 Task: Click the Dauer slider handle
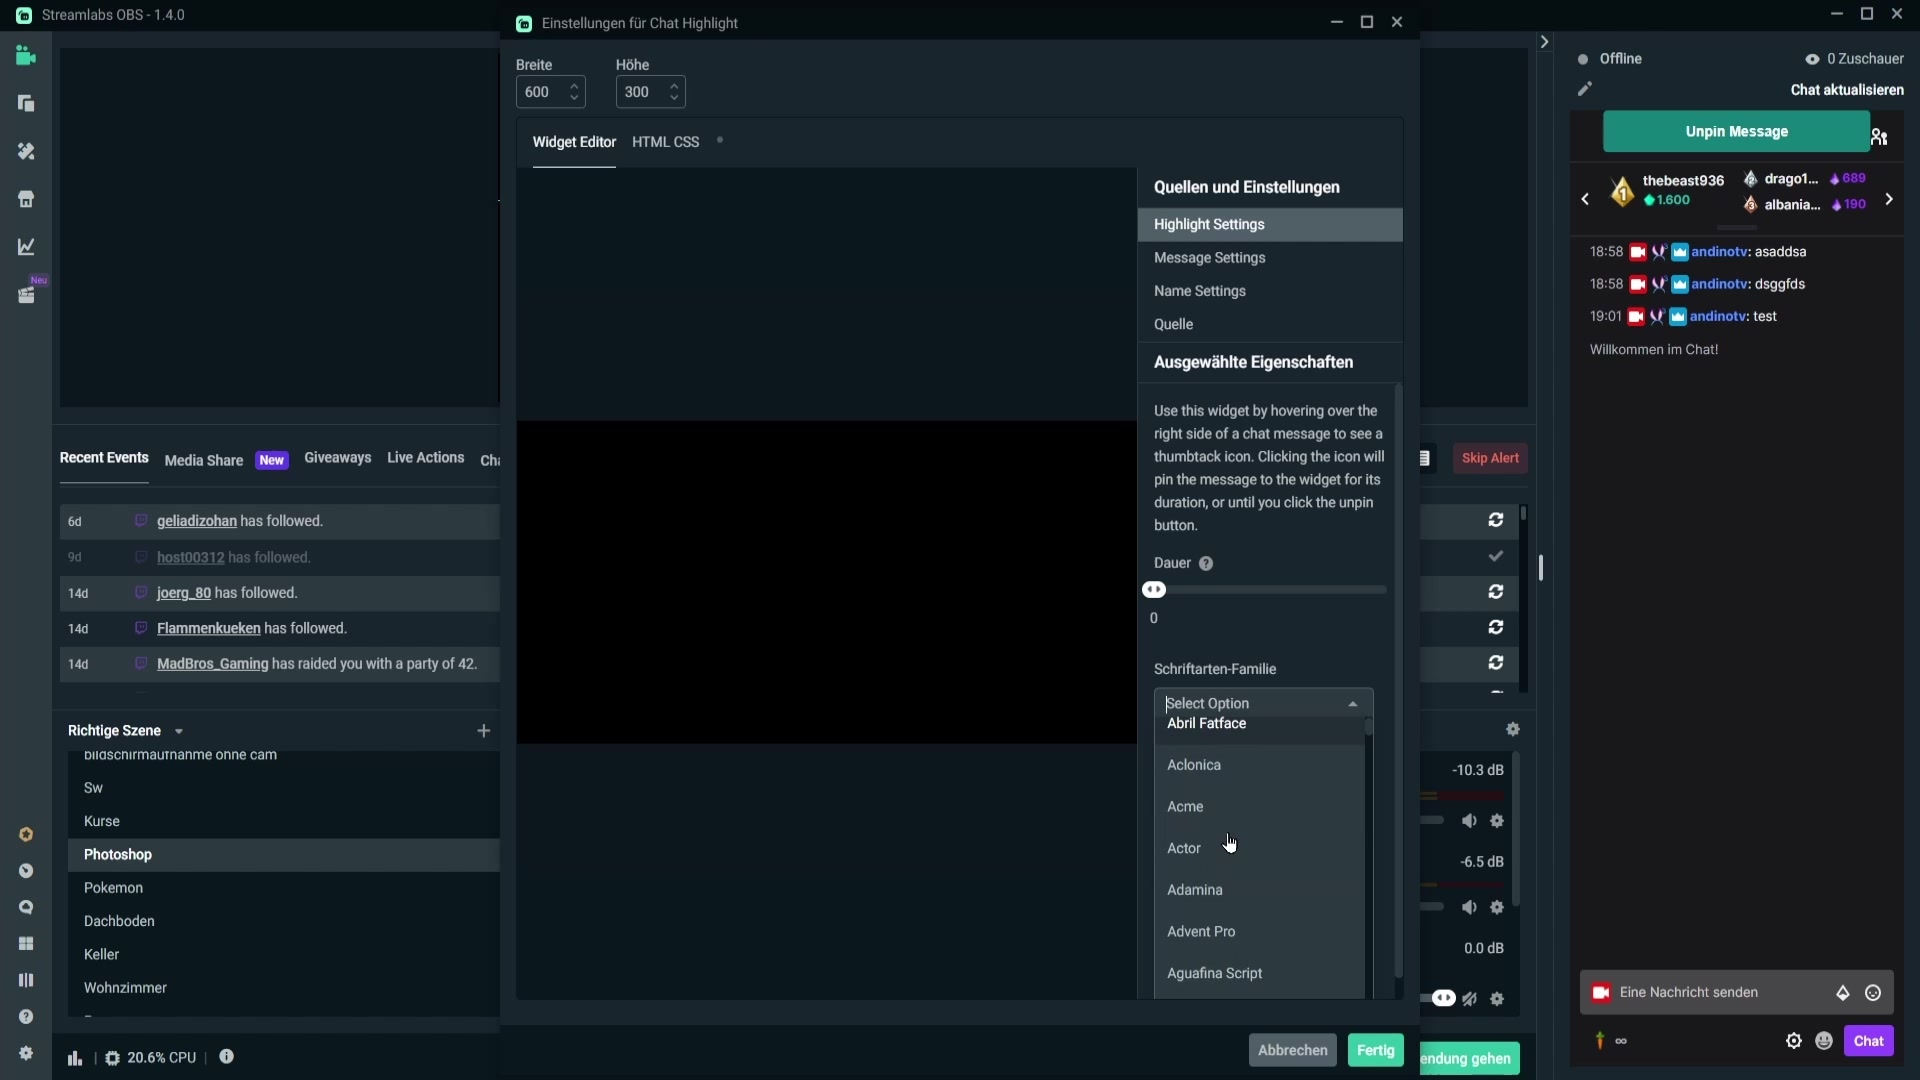[x=1154, y=590]
